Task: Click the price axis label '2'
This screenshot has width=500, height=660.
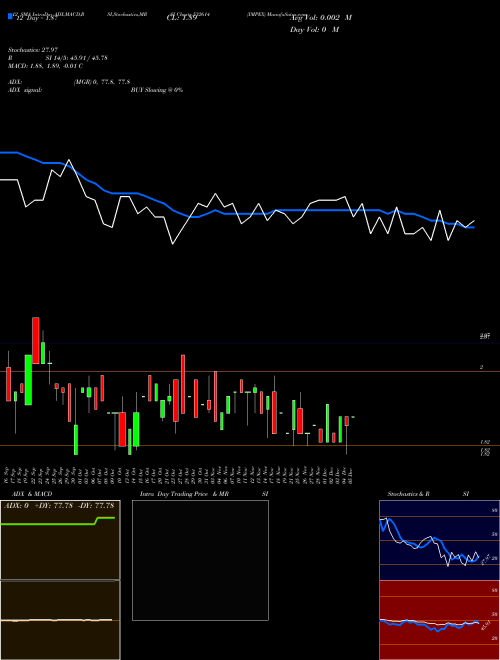Action: click(481, 367)
